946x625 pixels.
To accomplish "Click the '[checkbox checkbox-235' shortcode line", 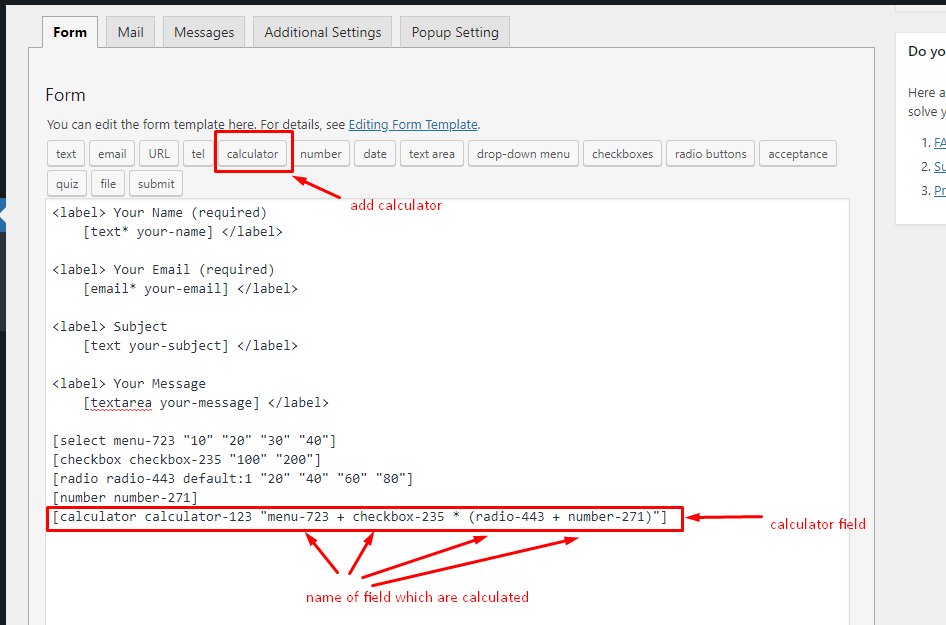I will click(186, 460).
